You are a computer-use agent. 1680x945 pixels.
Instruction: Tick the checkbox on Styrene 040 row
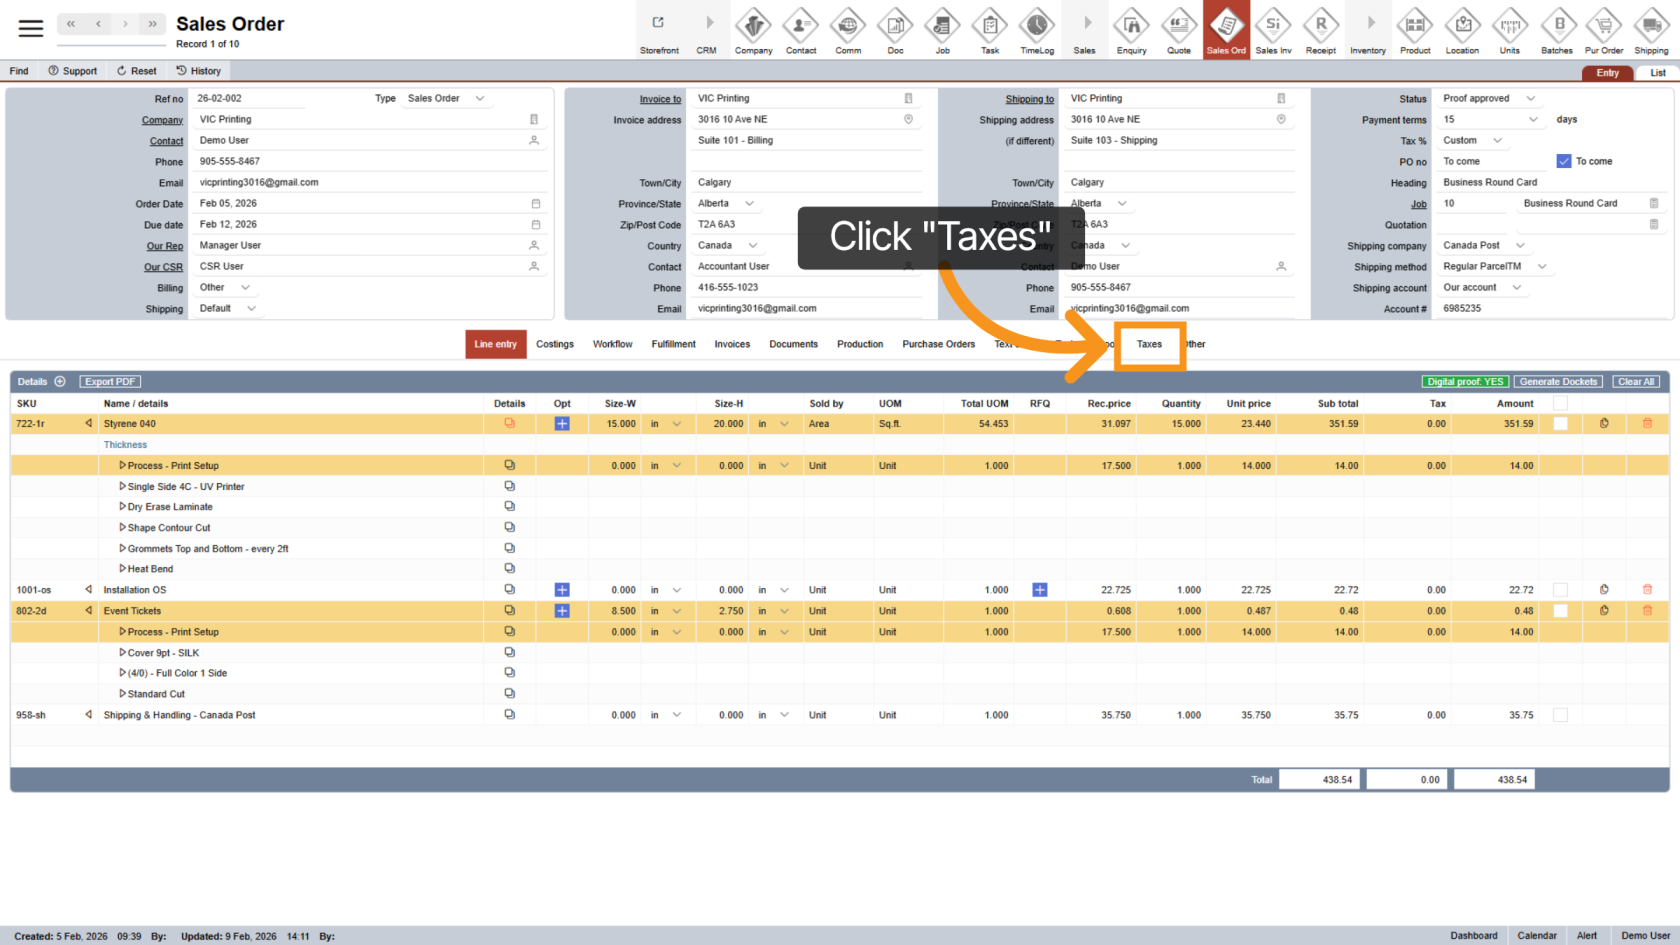pyautogui.click(x=1560, y=424)
